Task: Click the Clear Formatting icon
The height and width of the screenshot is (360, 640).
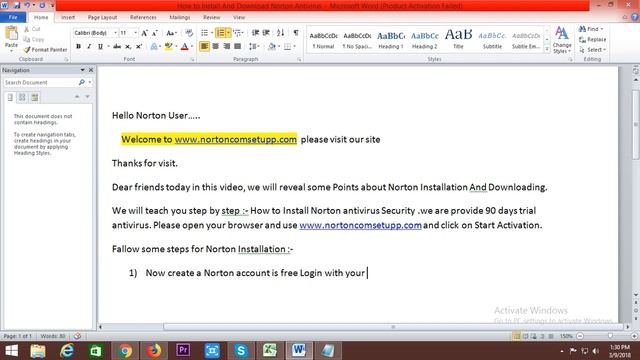Action: click(189, 33)
